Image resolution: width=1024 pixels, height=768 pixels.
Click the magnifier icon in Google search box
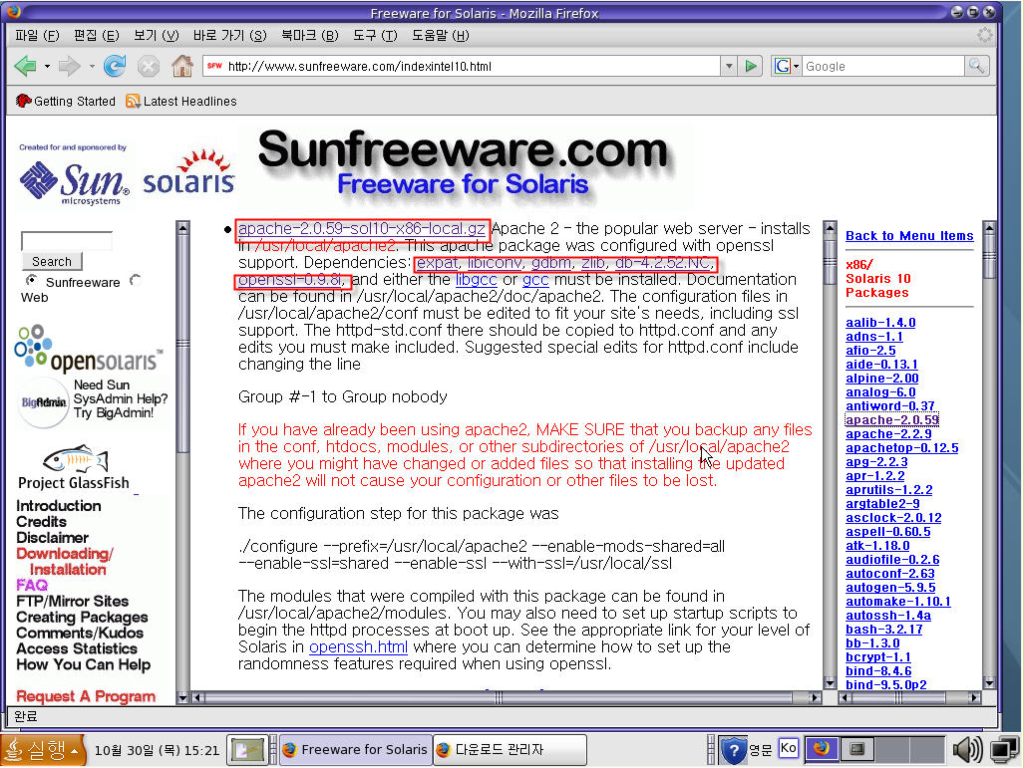coord(976,66)
